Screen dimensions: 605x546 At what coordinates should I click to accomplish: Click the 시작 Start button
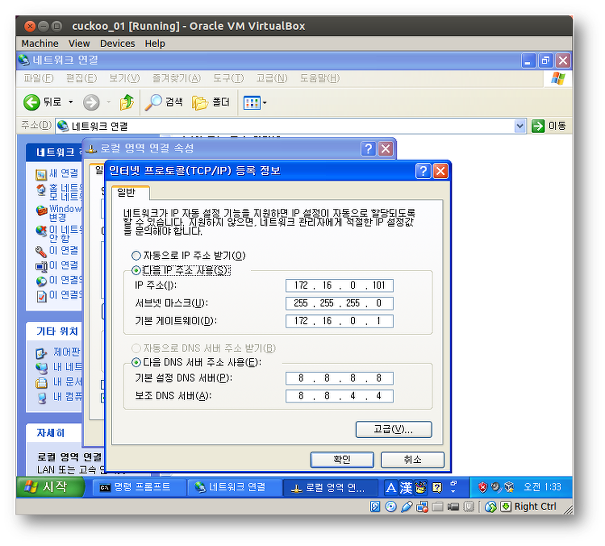pos(50,487)
